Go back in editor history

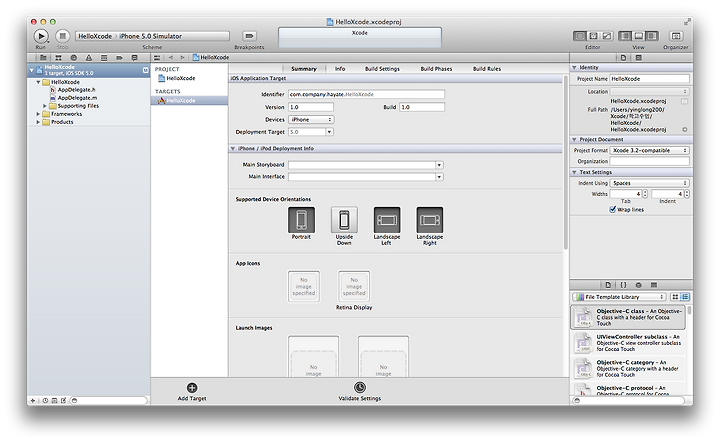pos(171,57)
